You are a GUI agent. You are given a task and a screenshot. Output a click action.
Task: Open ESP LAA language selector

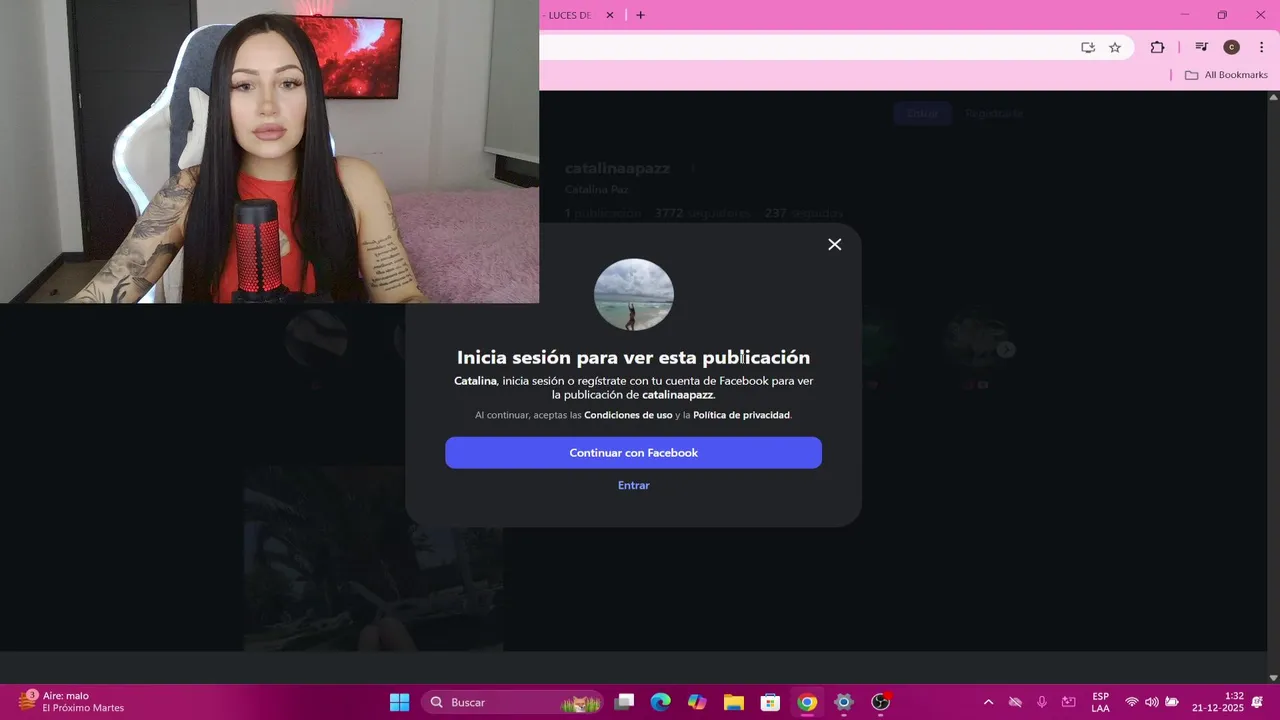(1100, 702)
